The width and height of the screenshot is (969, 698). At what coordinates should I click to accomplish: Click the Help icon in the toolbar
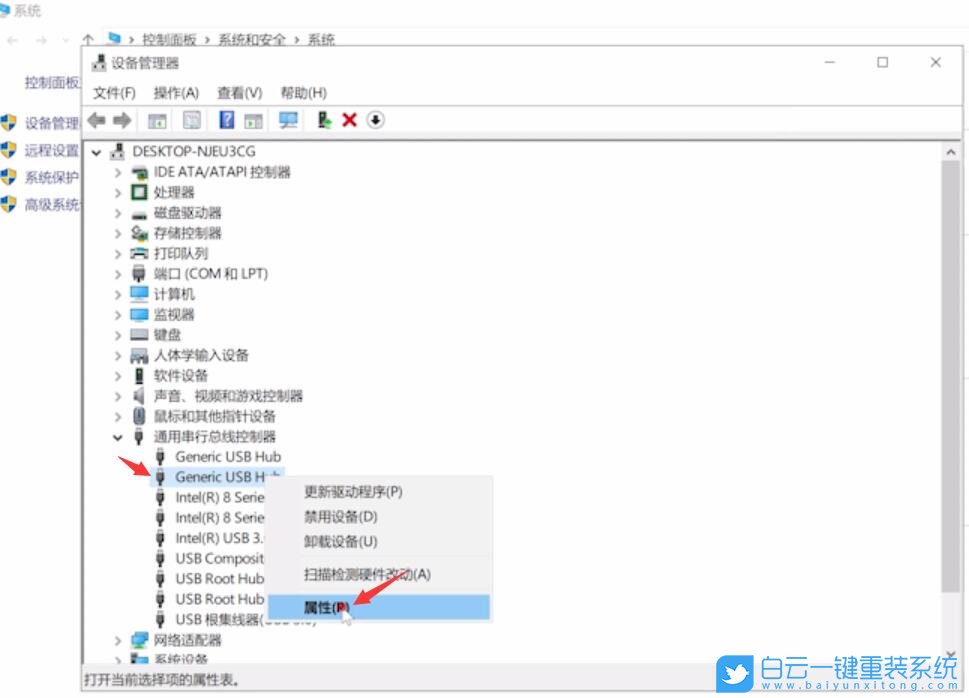point(225,120)
